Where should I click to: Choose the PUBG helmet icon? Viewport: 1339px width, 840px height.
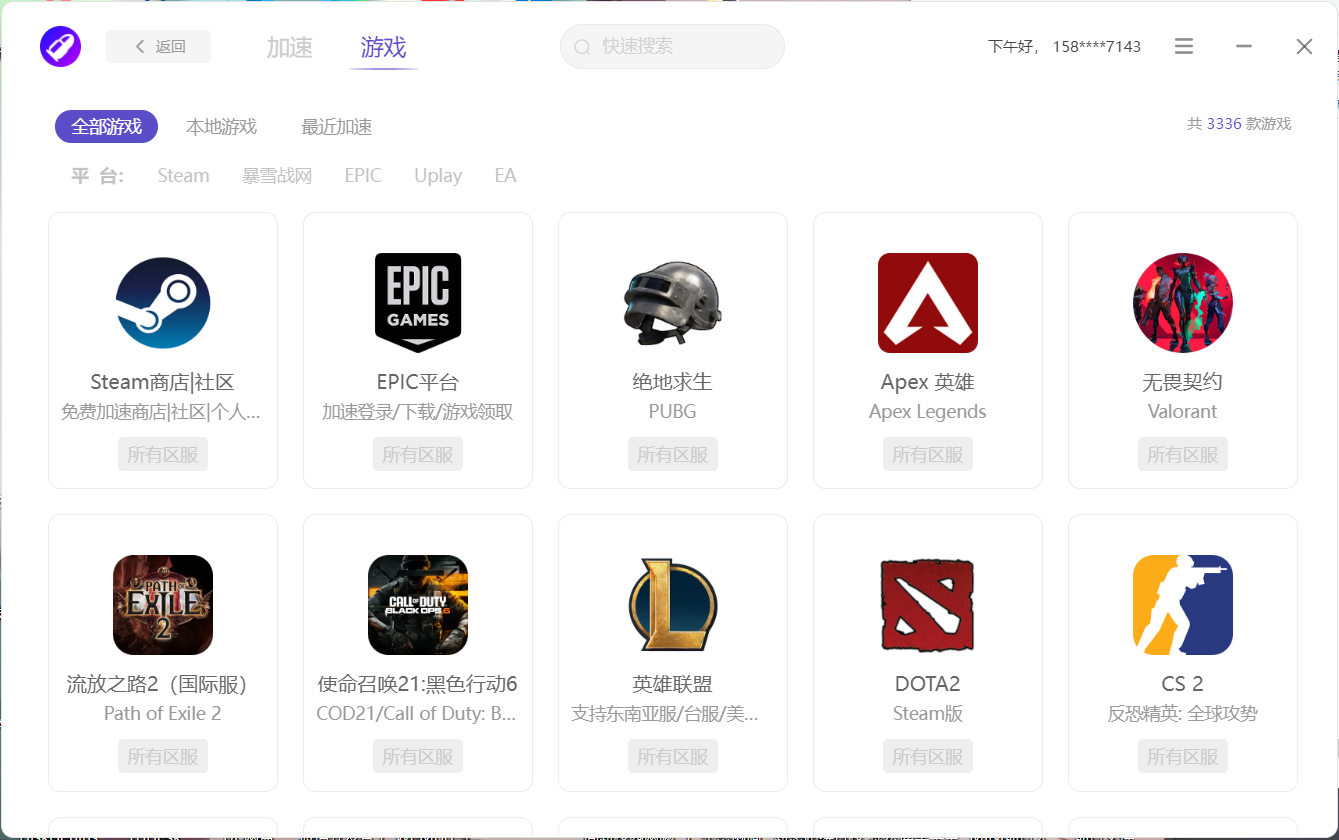click(673, 303)
